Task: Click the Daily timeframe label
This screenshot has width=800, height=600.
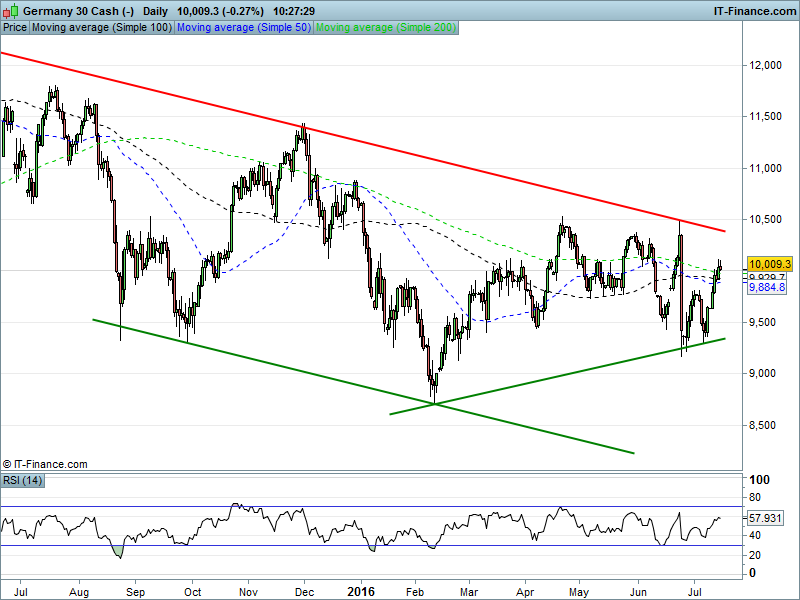Action: [x=155, y=11]
